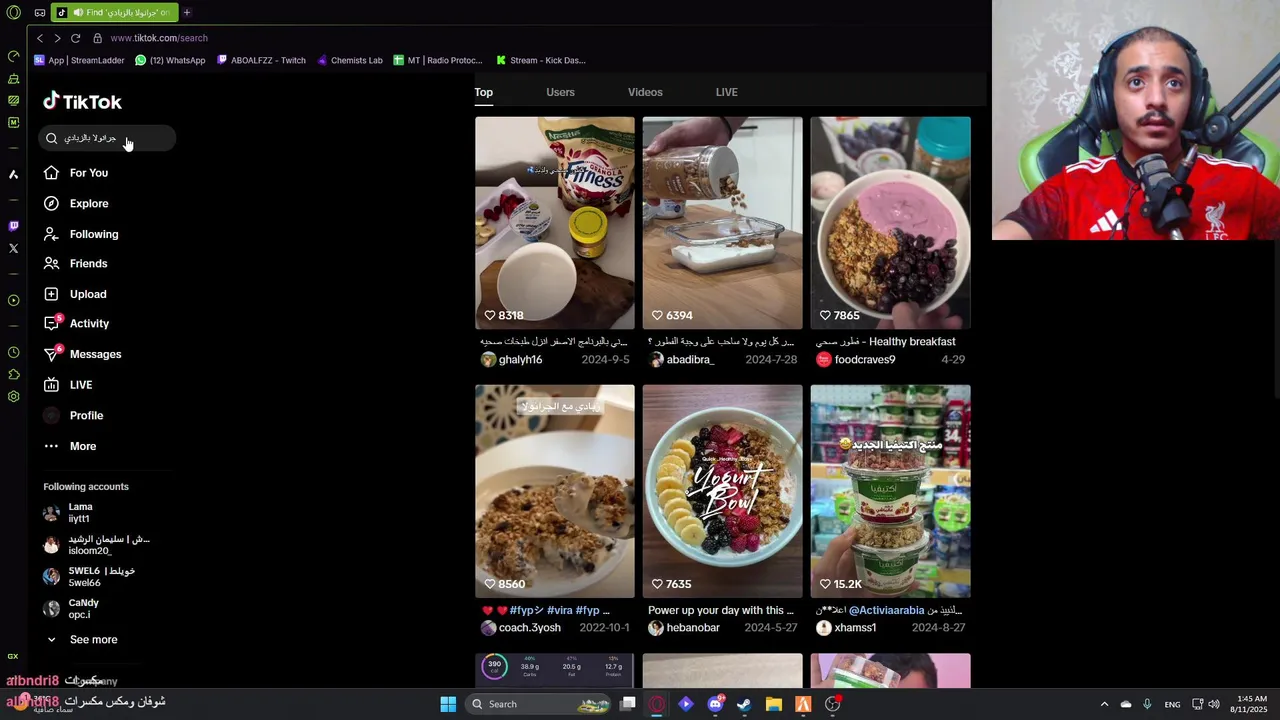Click the 'Power up your day with this' caption
The height and width of the screenshot is (720, 1280).
pos(721,610)
